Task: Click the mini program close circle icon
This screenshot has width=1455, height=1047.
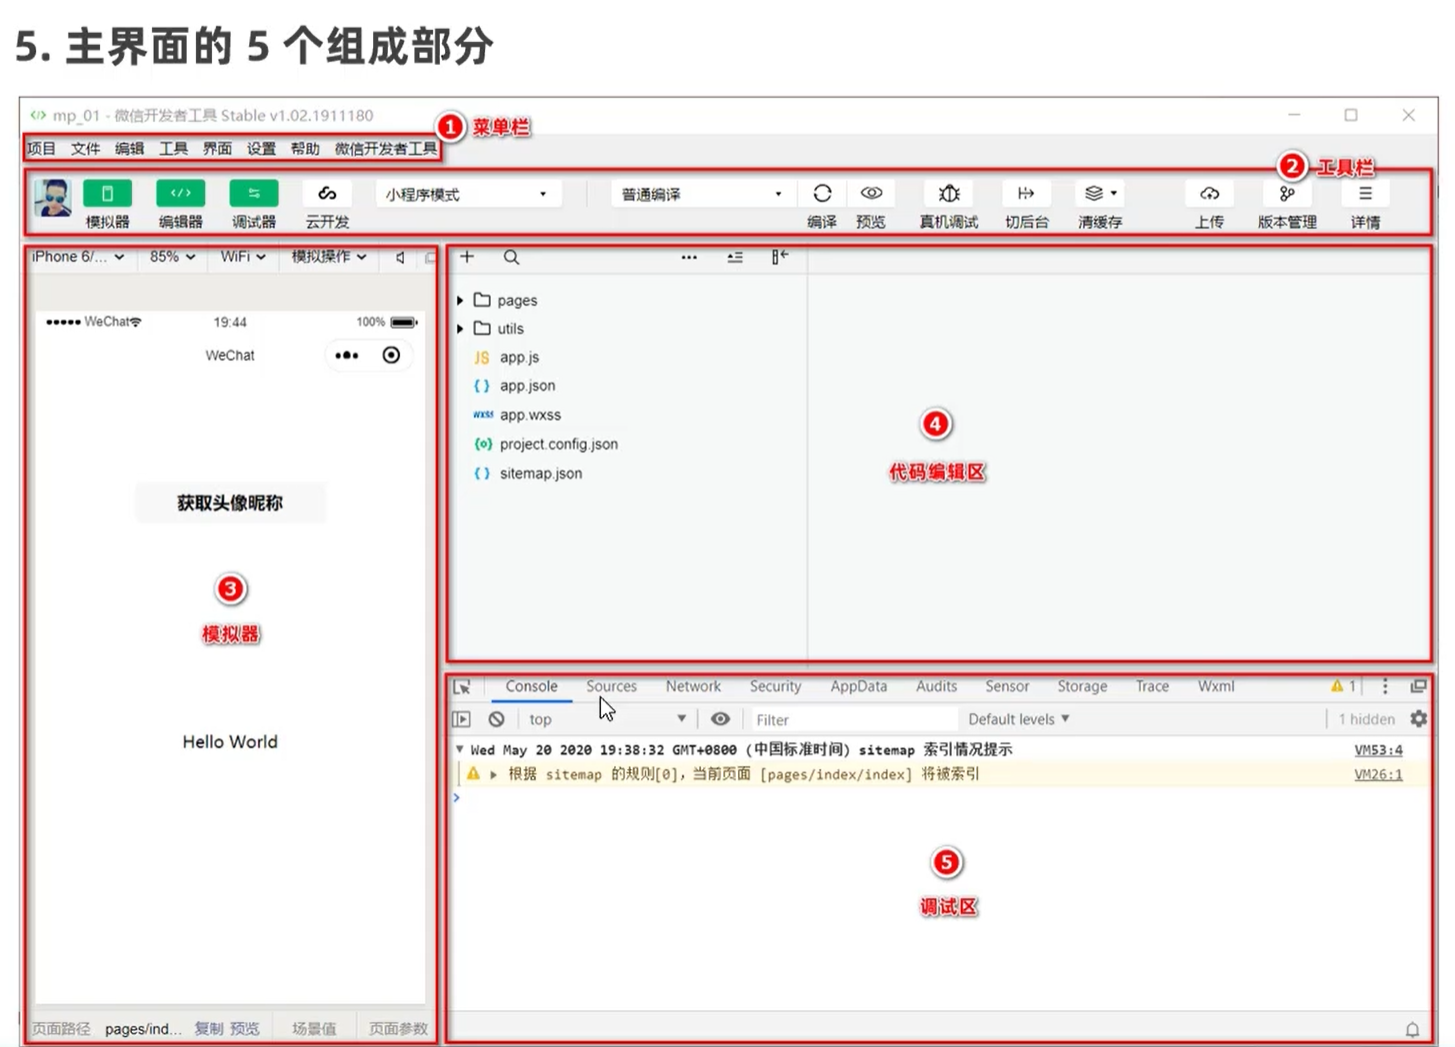Action: click(391, 355)
